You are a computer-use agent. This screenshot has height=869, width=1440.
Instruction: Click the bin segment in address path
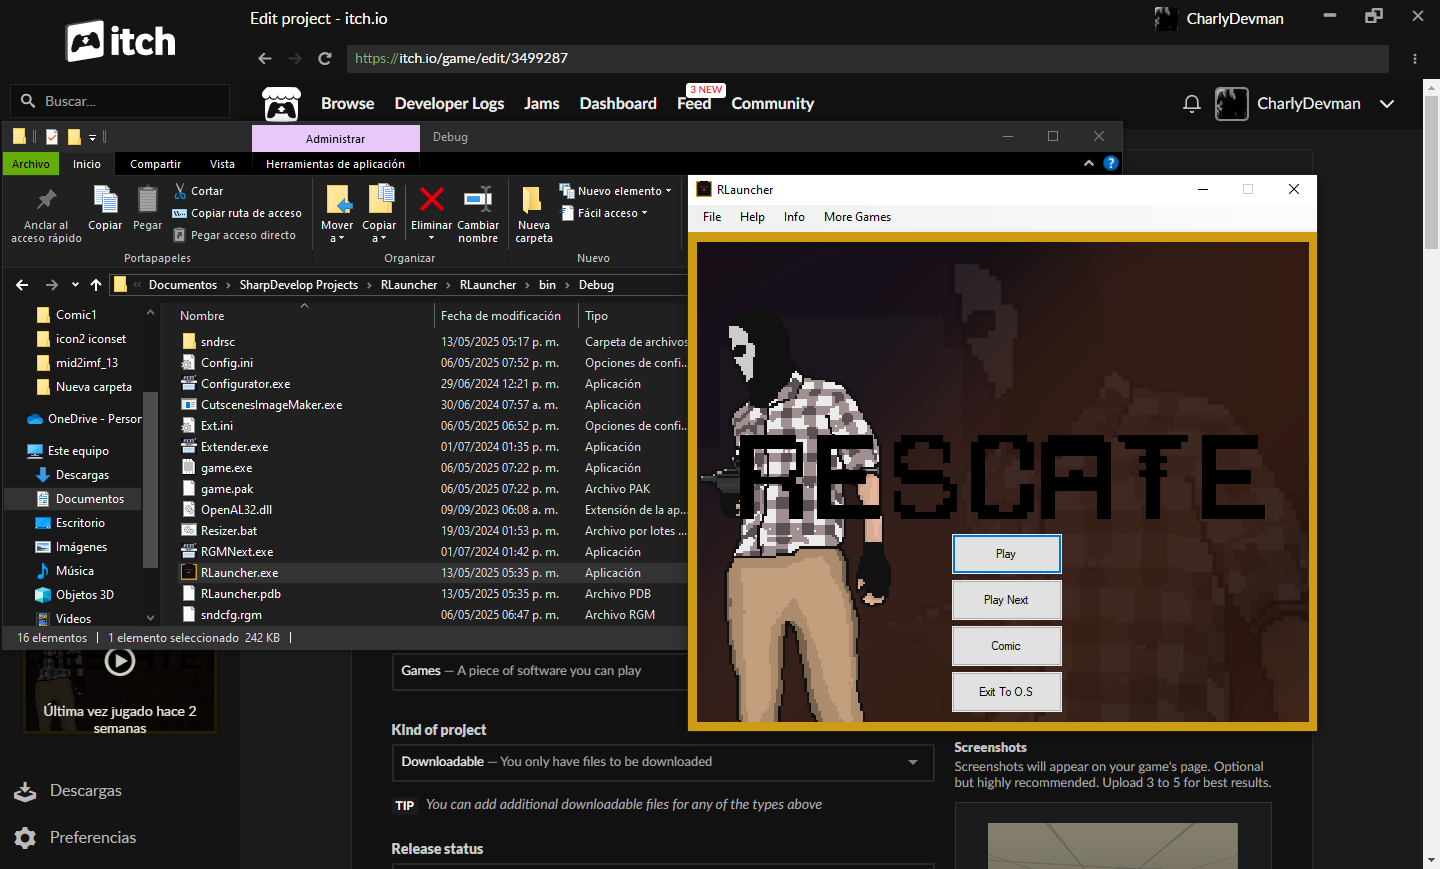point(547,285)
